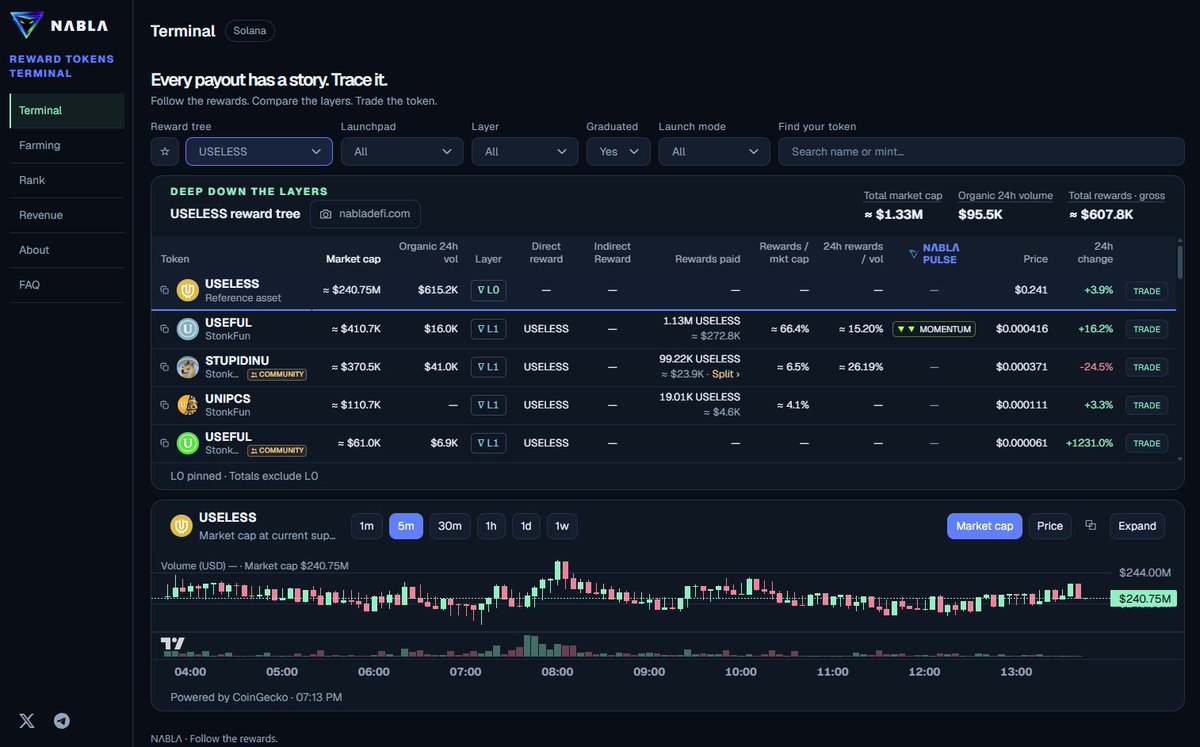Click the $240.75M price marker on chart
Image resolution: width=1200 pixels, height=747 pixels.
pyautogui.click(x=1142, y=599)
